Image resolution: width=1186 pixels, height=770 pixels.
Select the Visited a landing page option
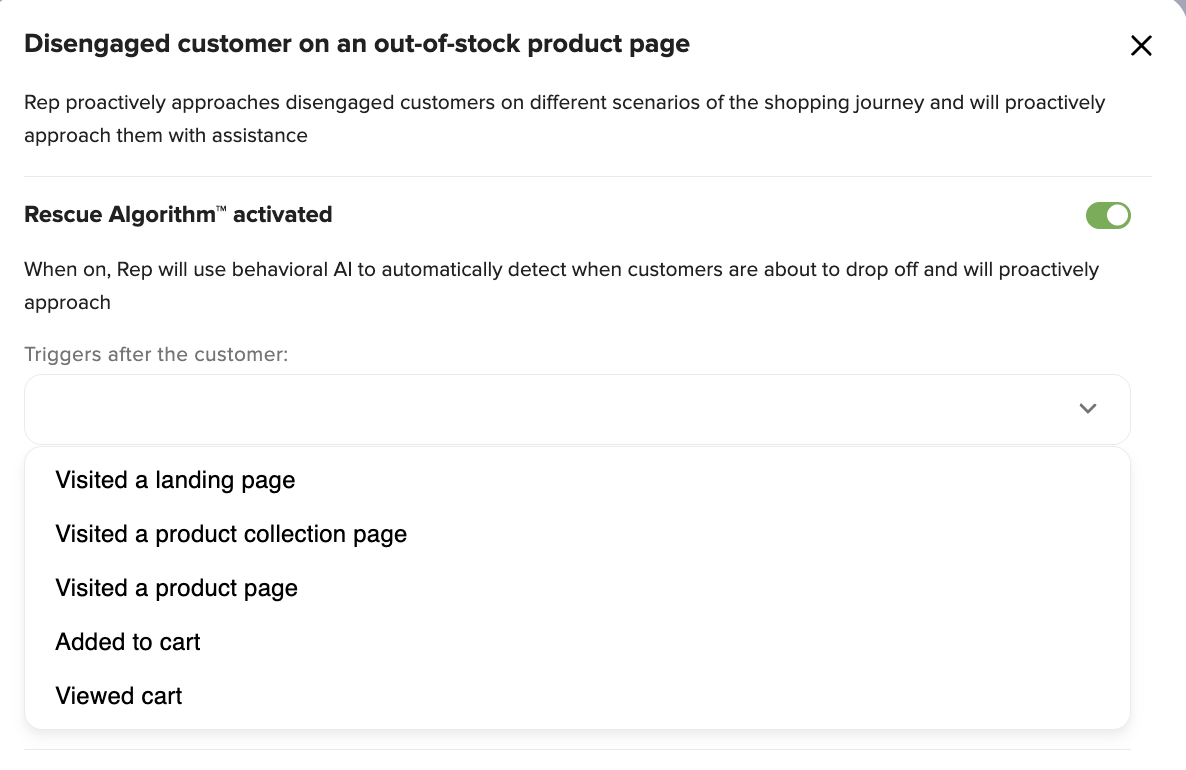coord(577,480)
